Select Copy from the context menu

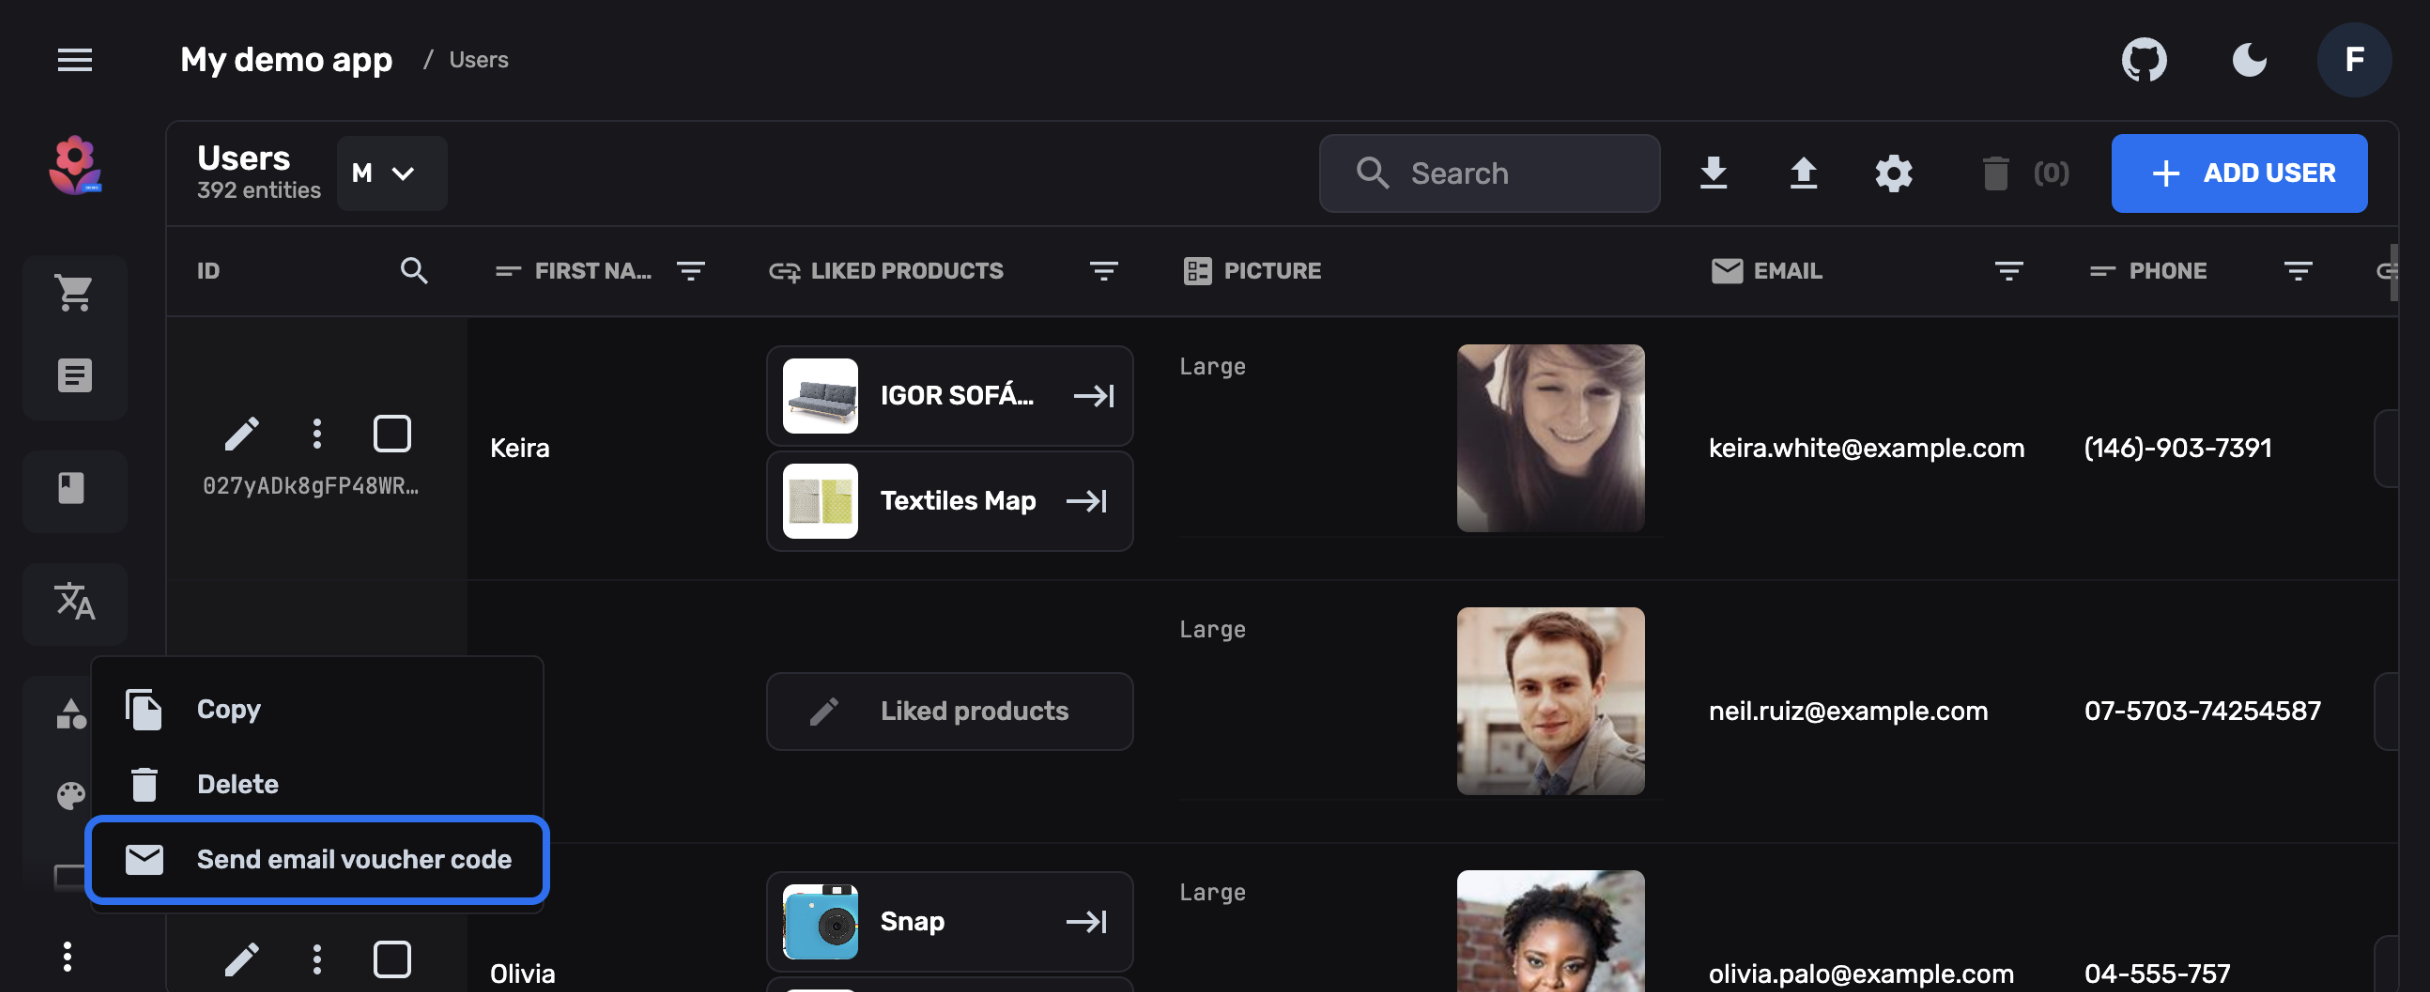229,709
